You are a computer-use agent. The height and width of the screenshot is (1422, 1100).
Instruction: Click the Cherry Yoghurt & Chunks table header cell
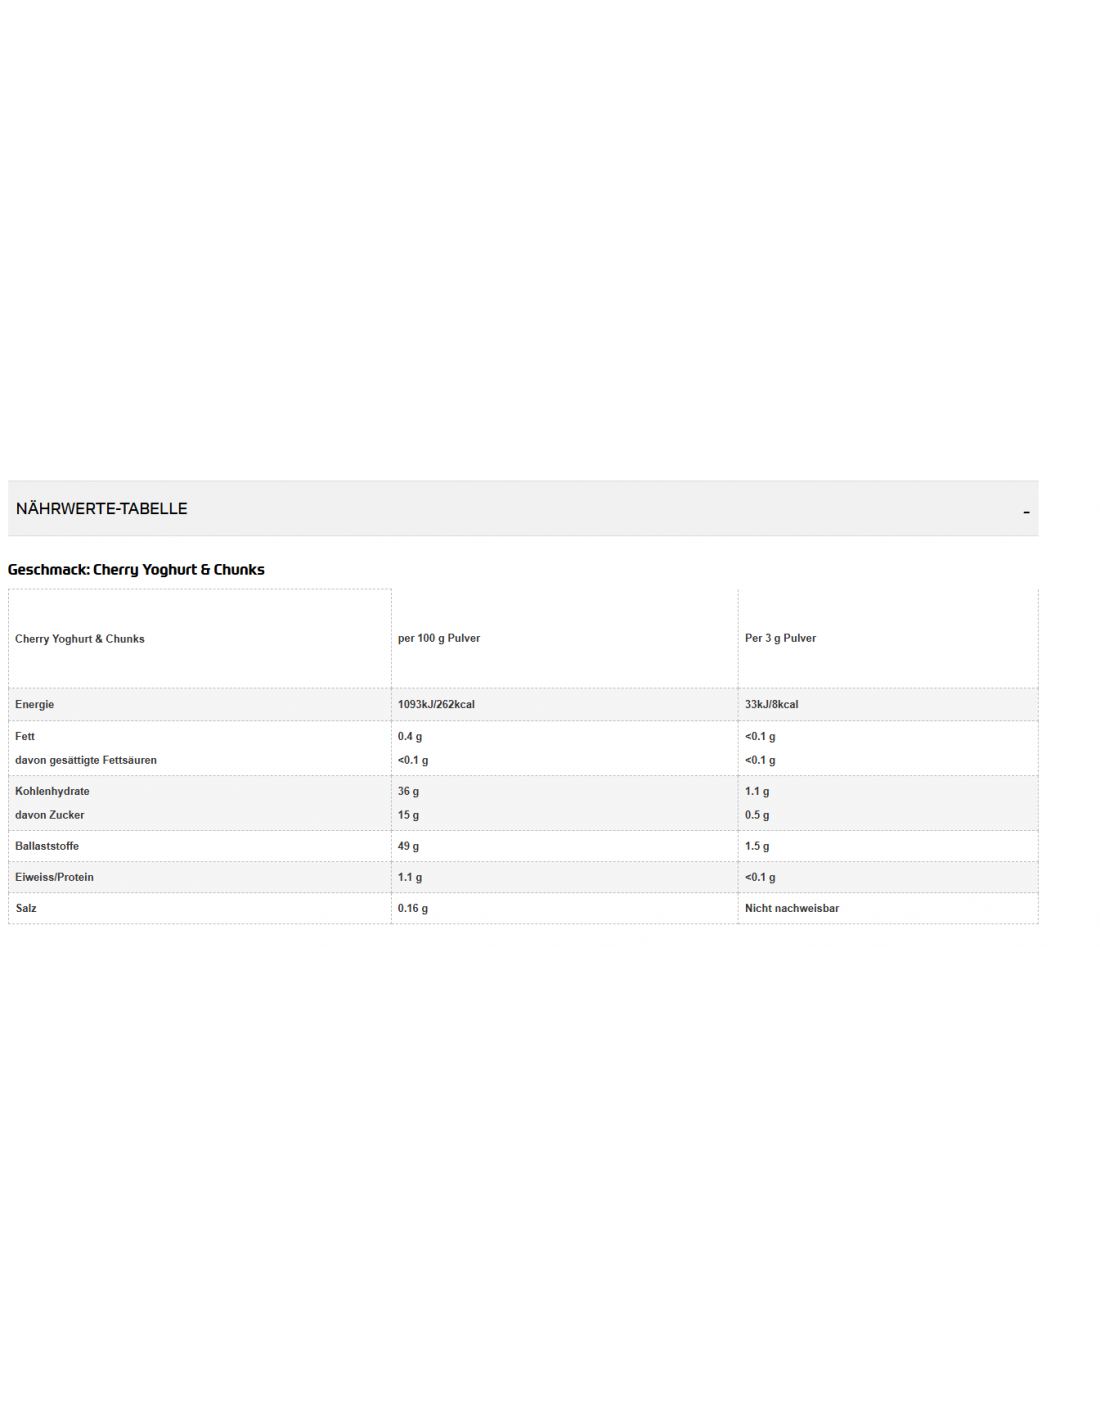point(80,639)
